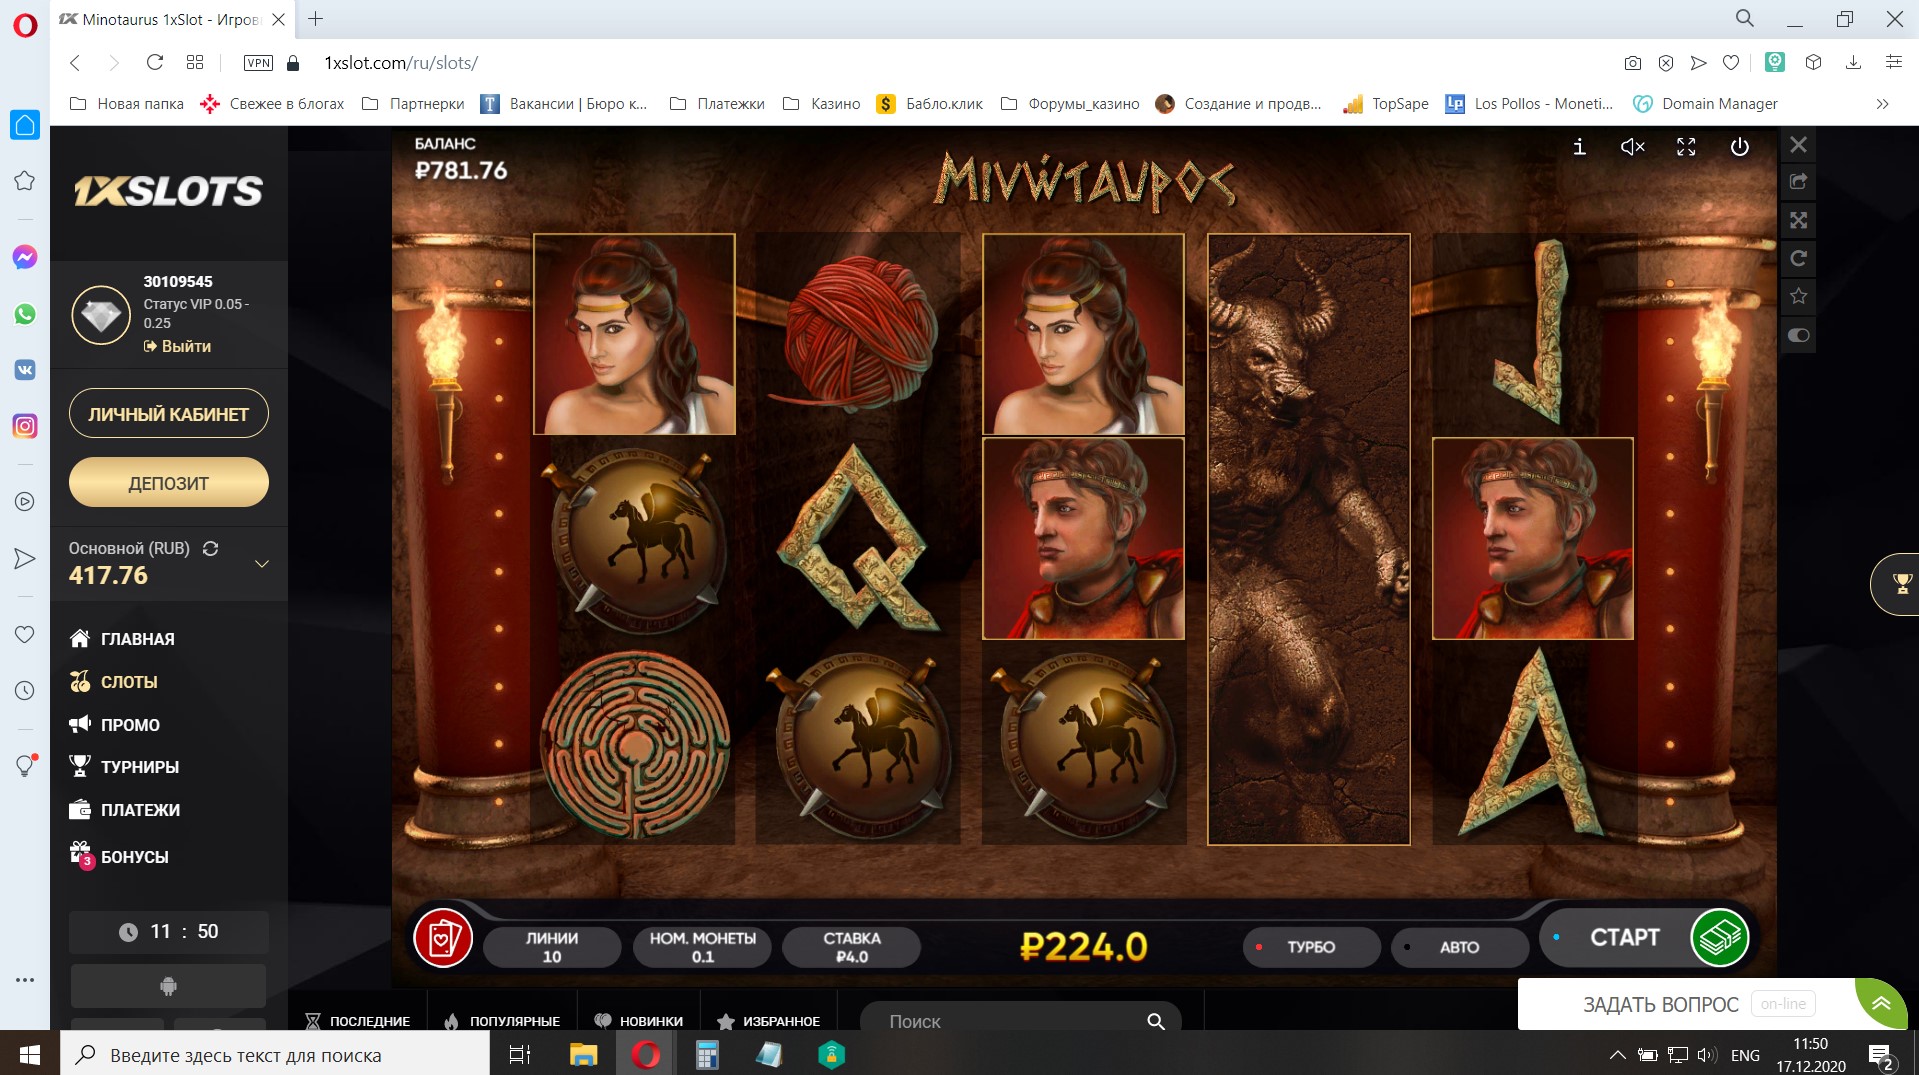Log out via Выйти link

177,346
